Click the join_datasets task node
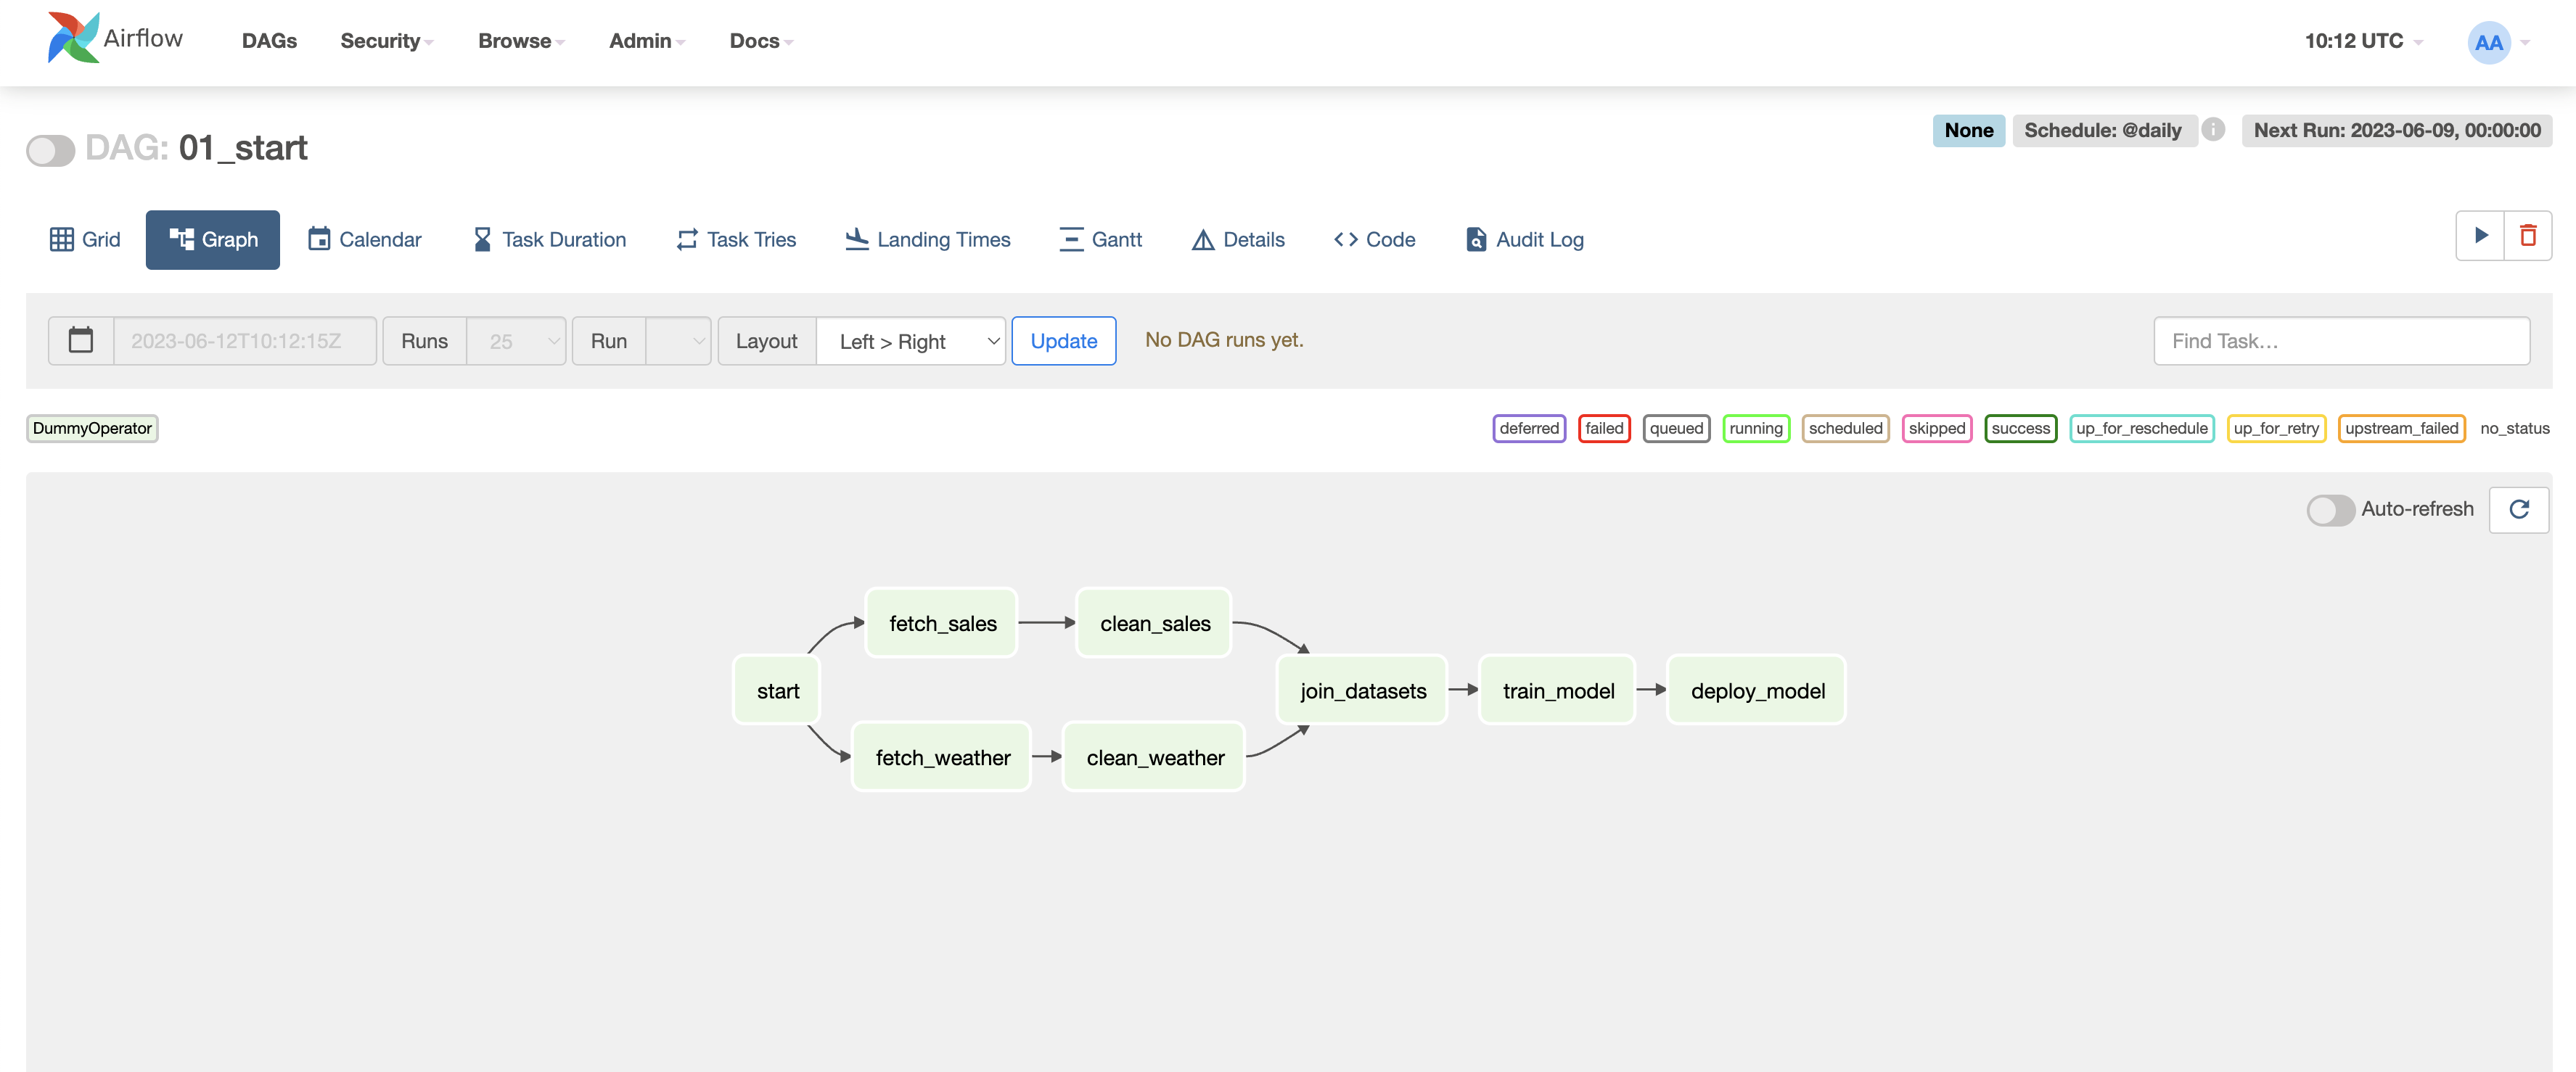The image size is (2576, 1072). click(1362, 691)
